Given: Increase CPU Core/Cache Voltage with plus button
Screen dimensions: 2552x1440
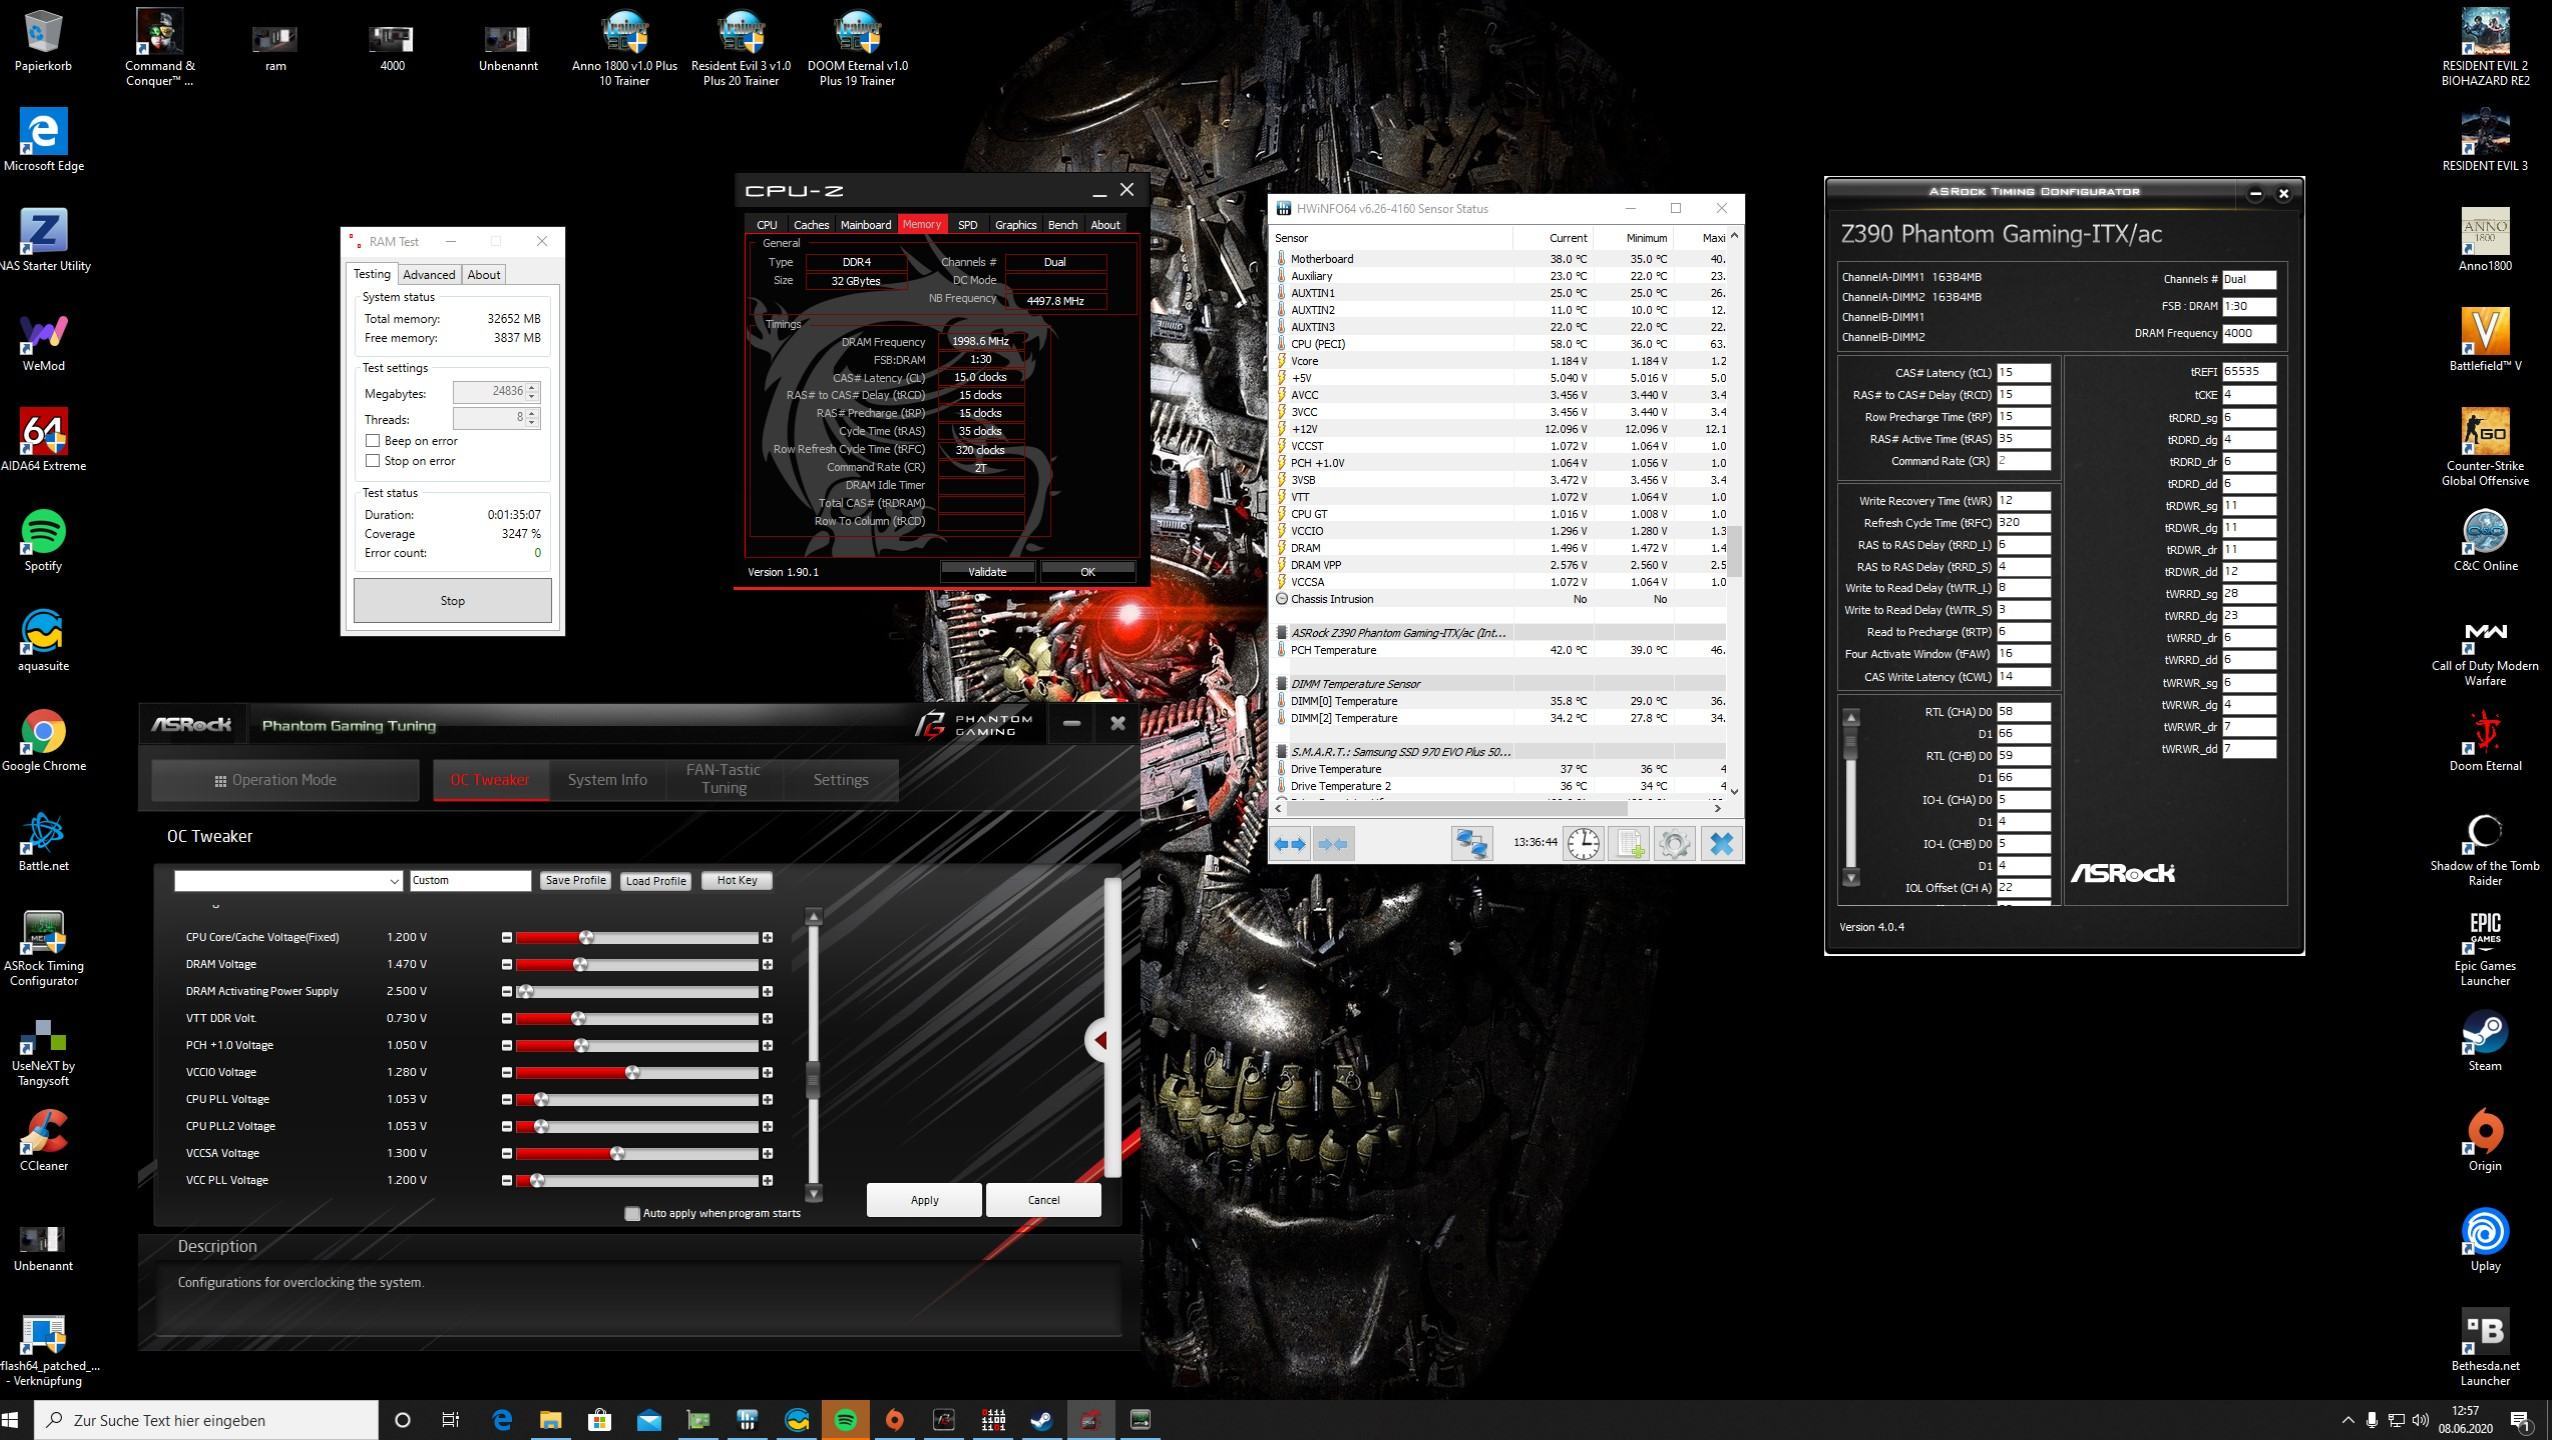Looking at the screenshot, I should (x=767, y=938).
